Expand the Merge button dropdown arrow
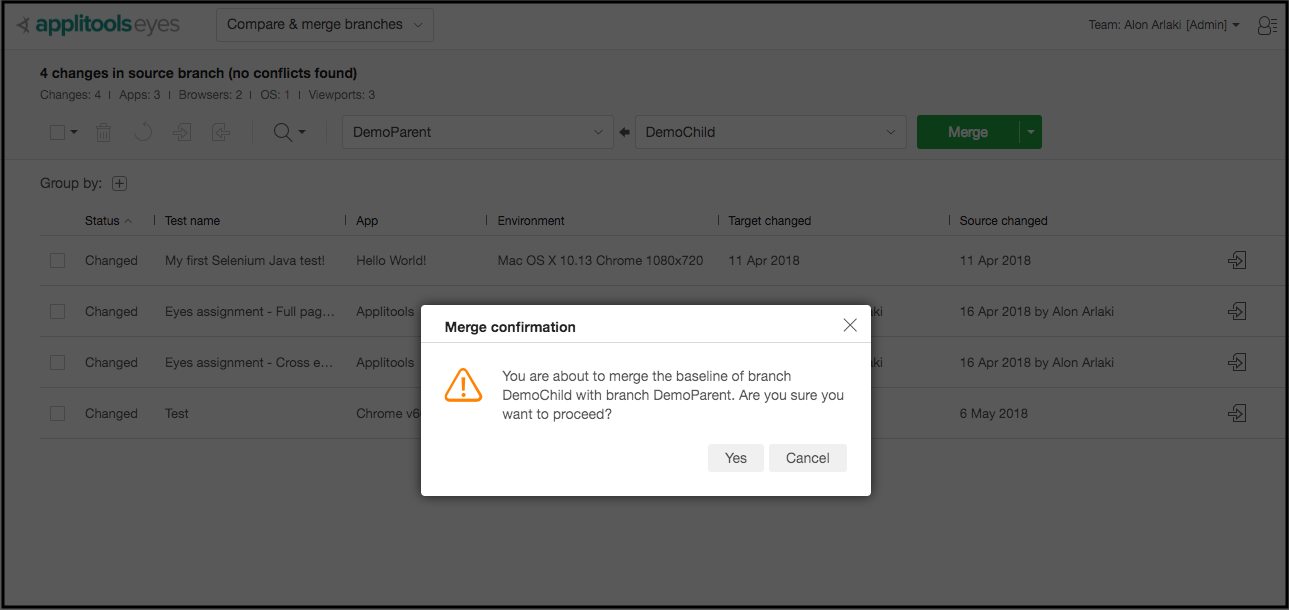 coord(1031,132)
